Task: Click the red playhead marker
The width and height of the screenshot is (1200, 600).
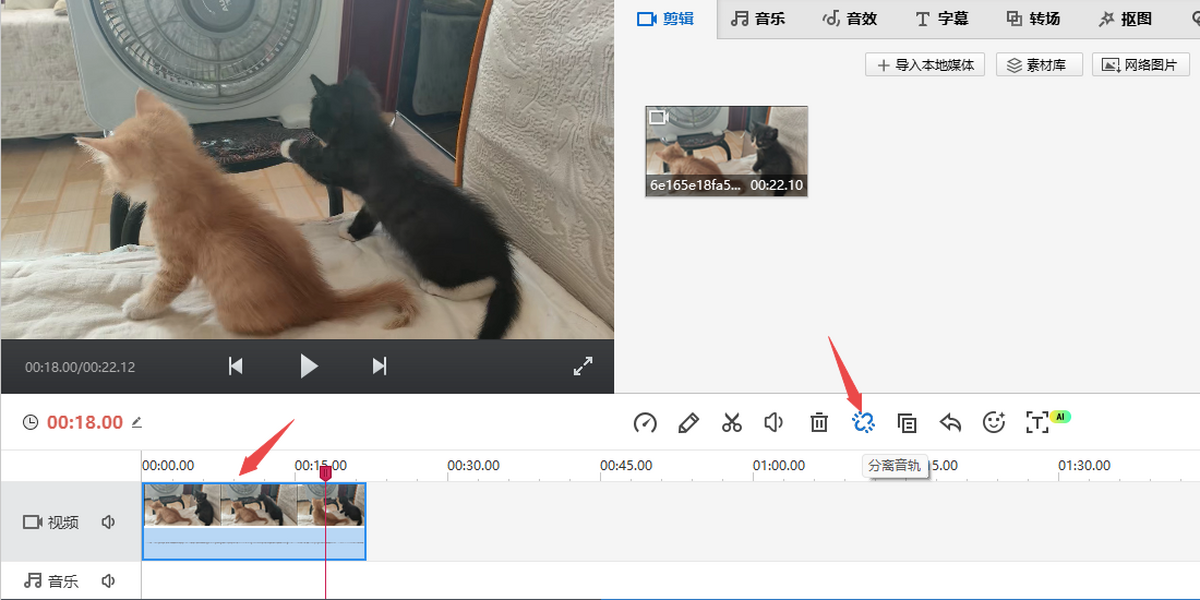Action: click(325, 473)
